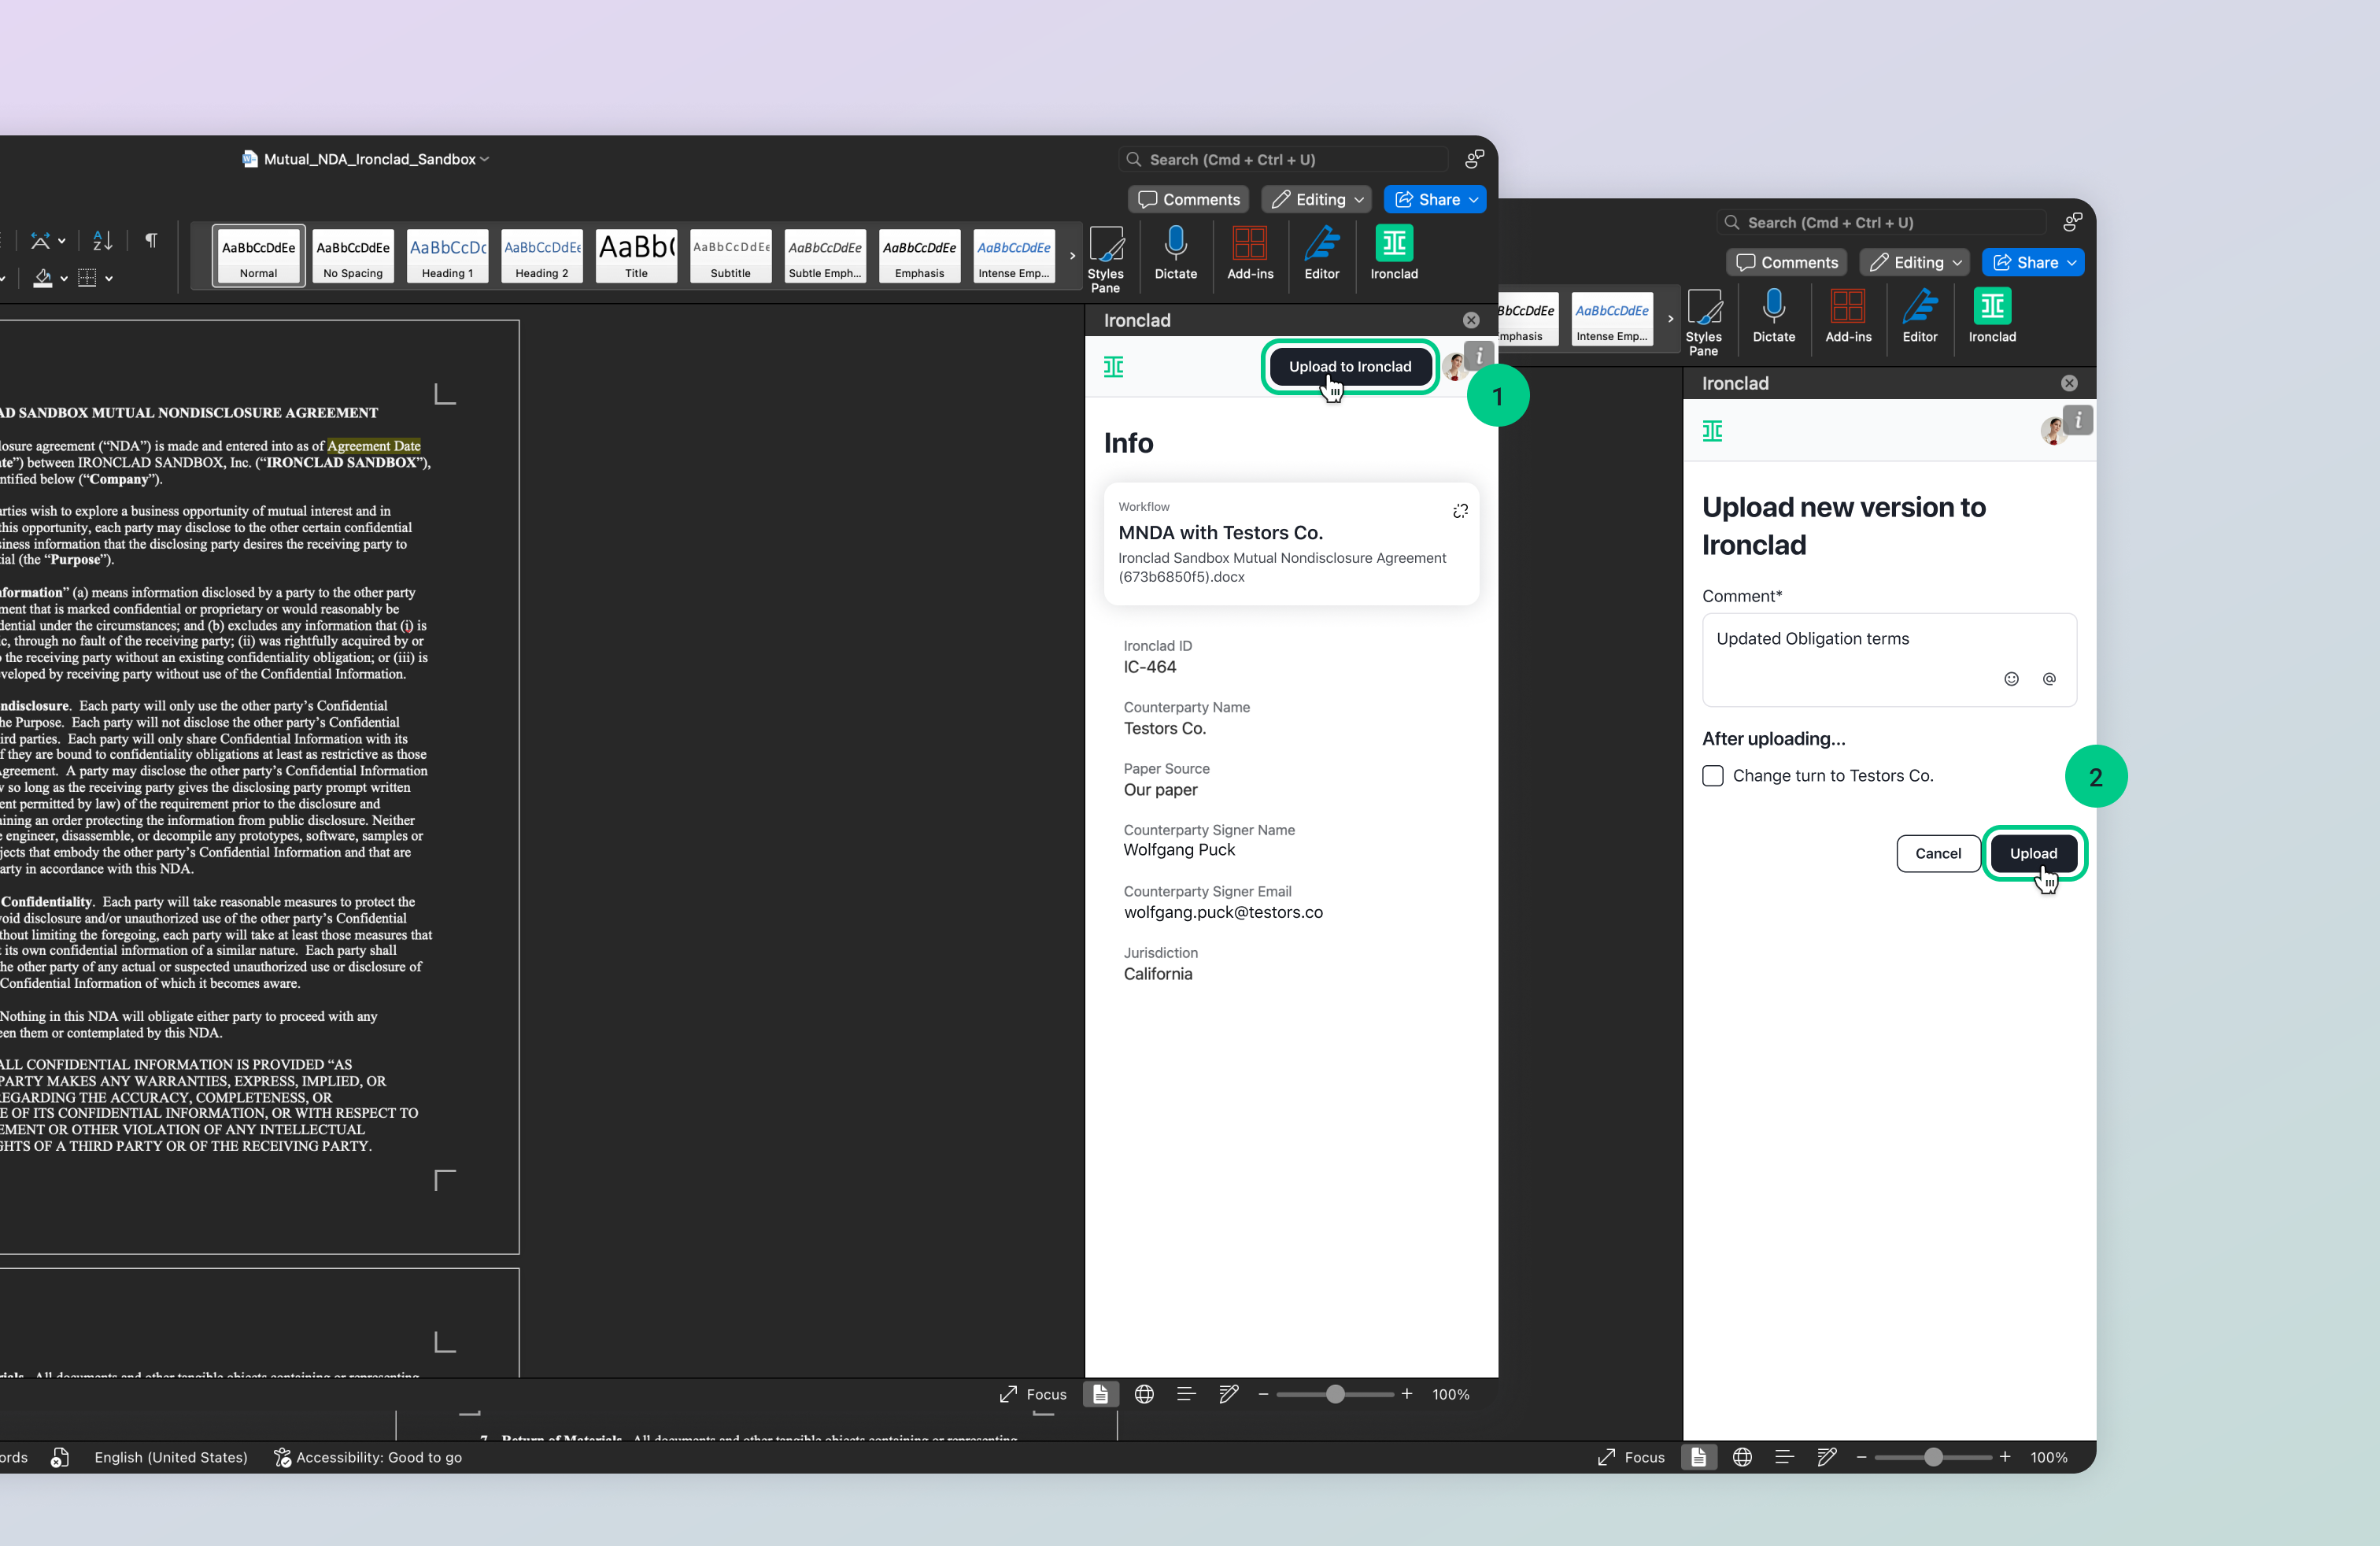2380x1546 pixels.
Task: Click the info icon in the Info pane
Action: (1479, 356)
